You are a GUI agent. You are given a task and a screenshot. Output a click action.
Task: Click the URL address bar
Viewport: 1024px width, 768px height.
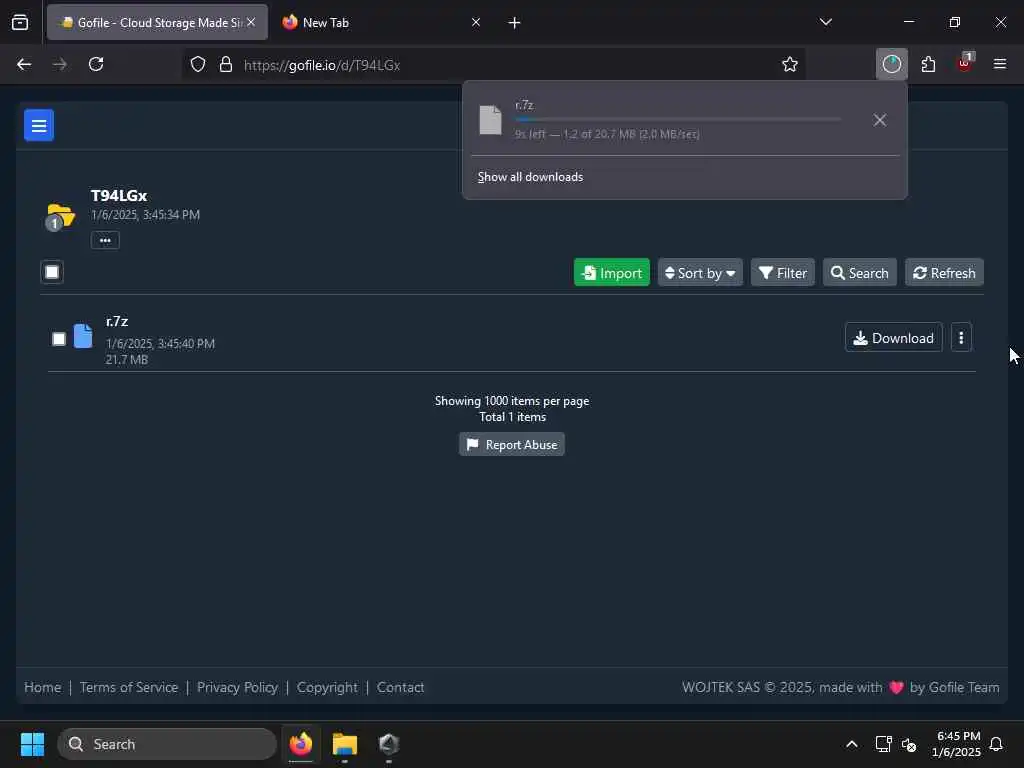[496, 65]
